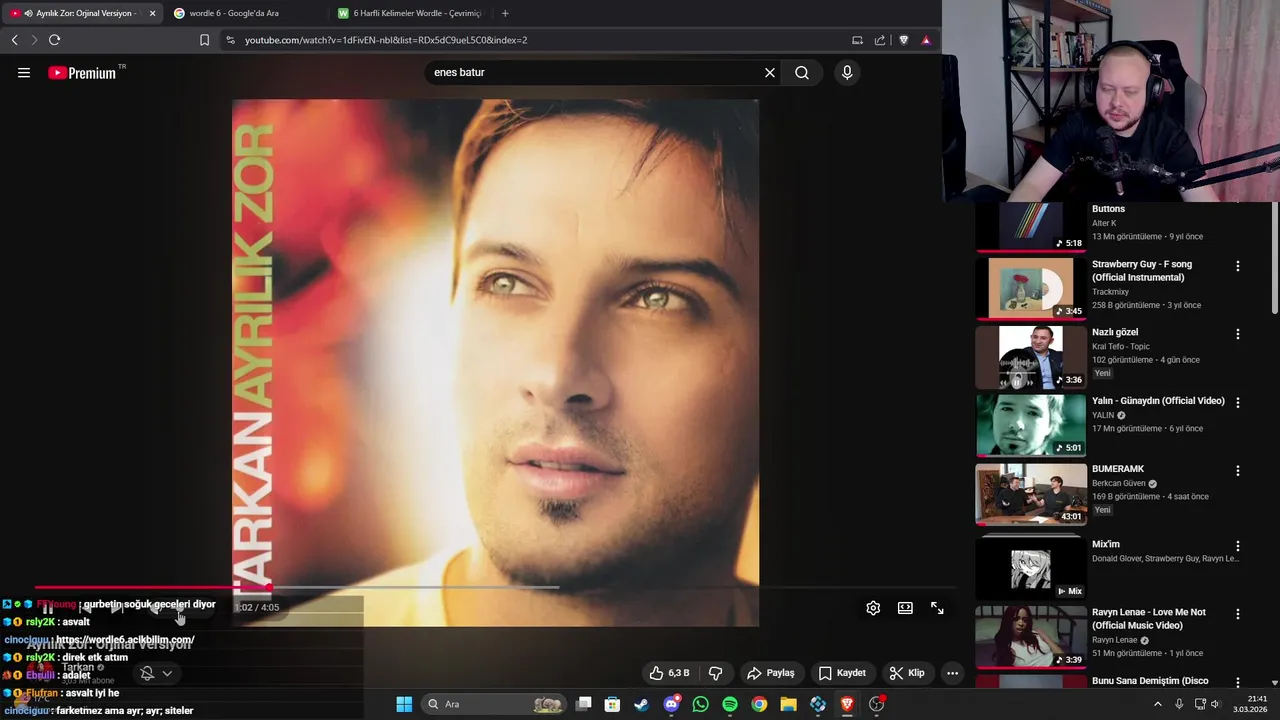1280x720 pixels.
Task: Like the video with 6,3 B likes
Action: [x=669, y=673]
